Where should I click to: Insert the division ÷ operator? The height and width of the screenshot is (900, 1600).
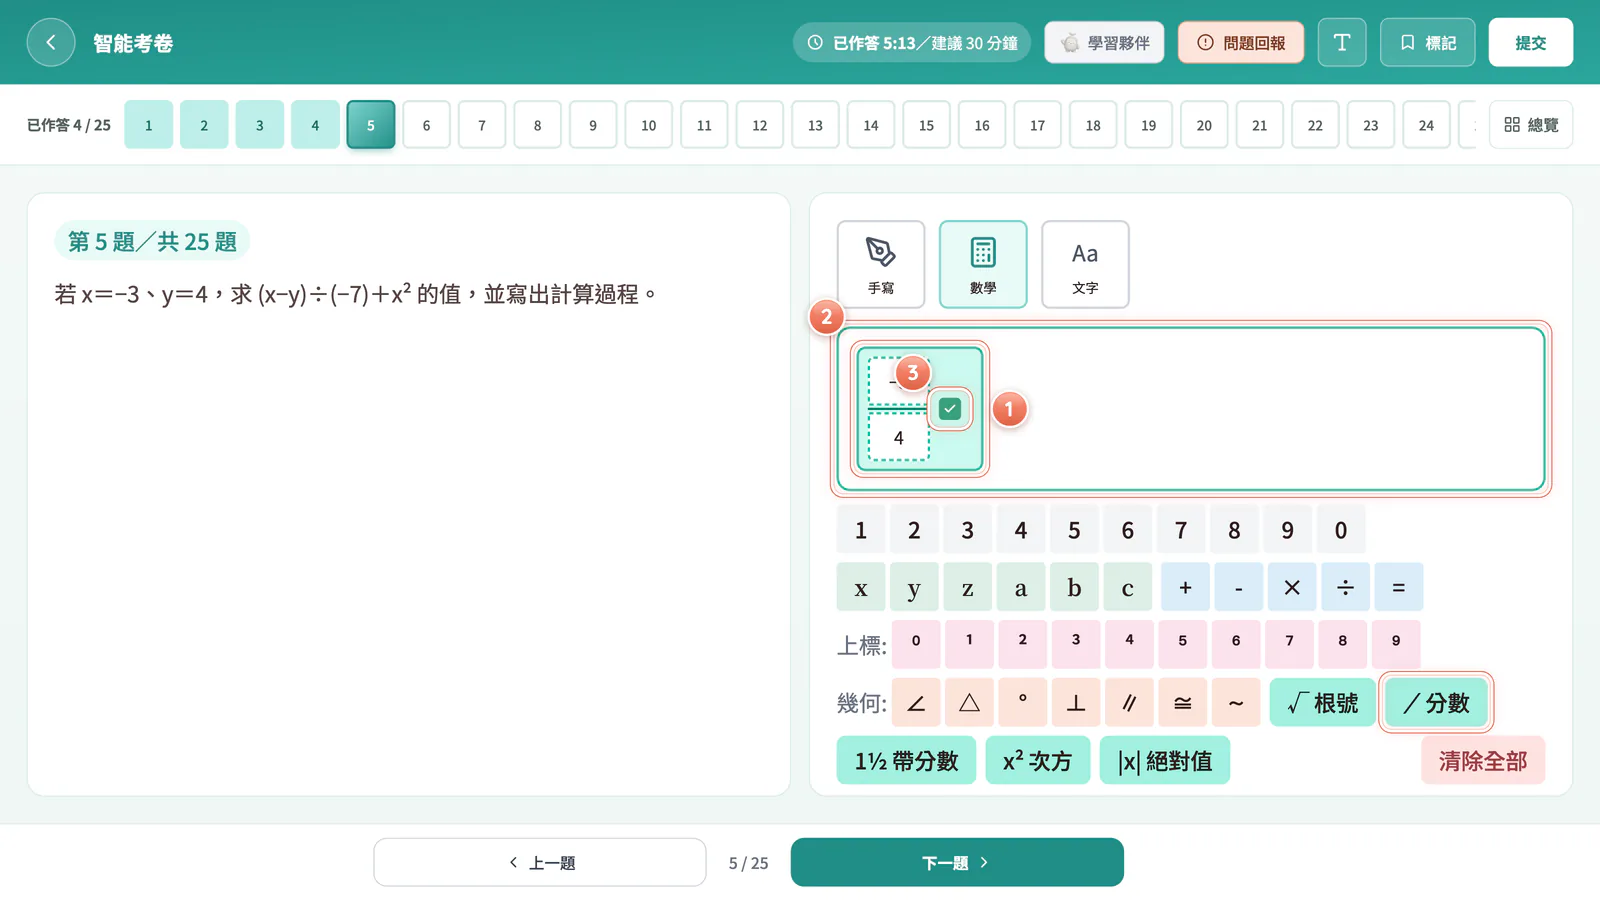point(1345,588)
